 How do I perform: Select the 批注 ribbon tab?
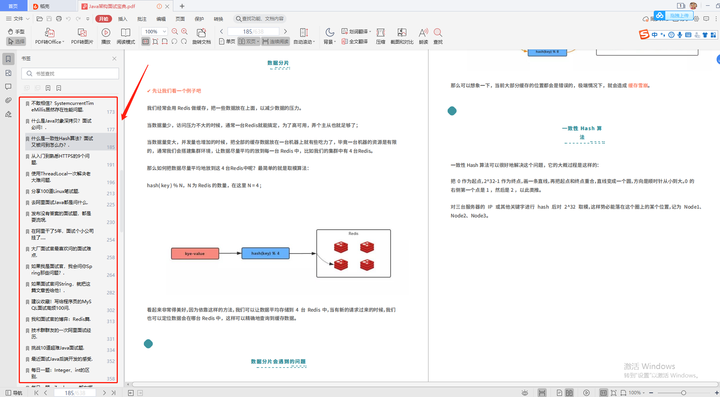pyautogui.click(x=142, y=19)
